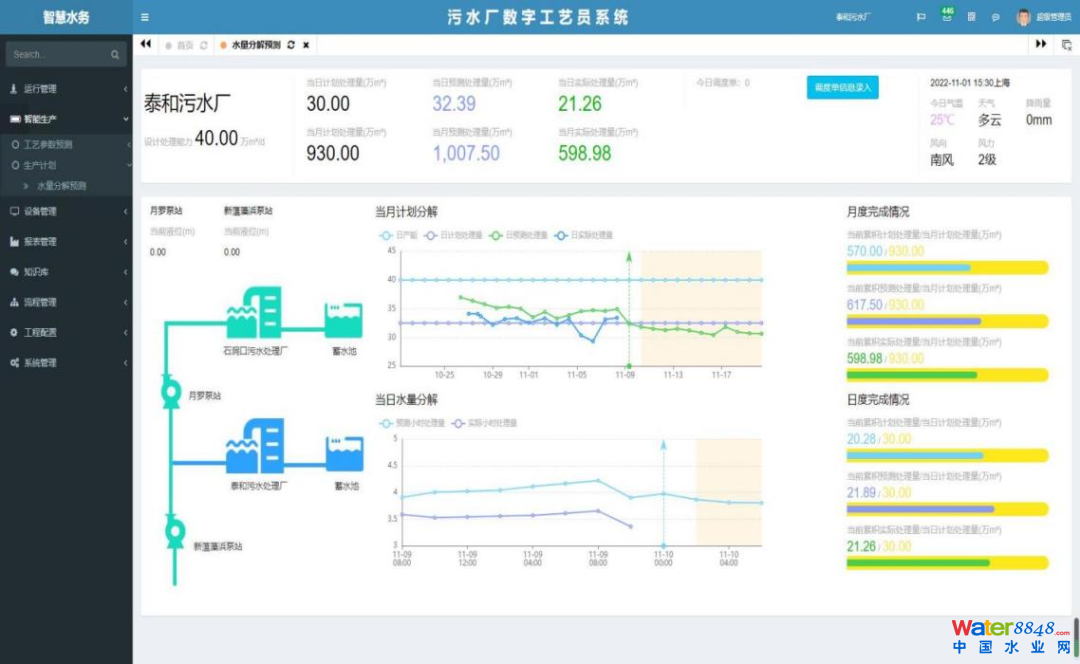Click the 月度 598.98/930.00 green progress bar

point(946,375)
